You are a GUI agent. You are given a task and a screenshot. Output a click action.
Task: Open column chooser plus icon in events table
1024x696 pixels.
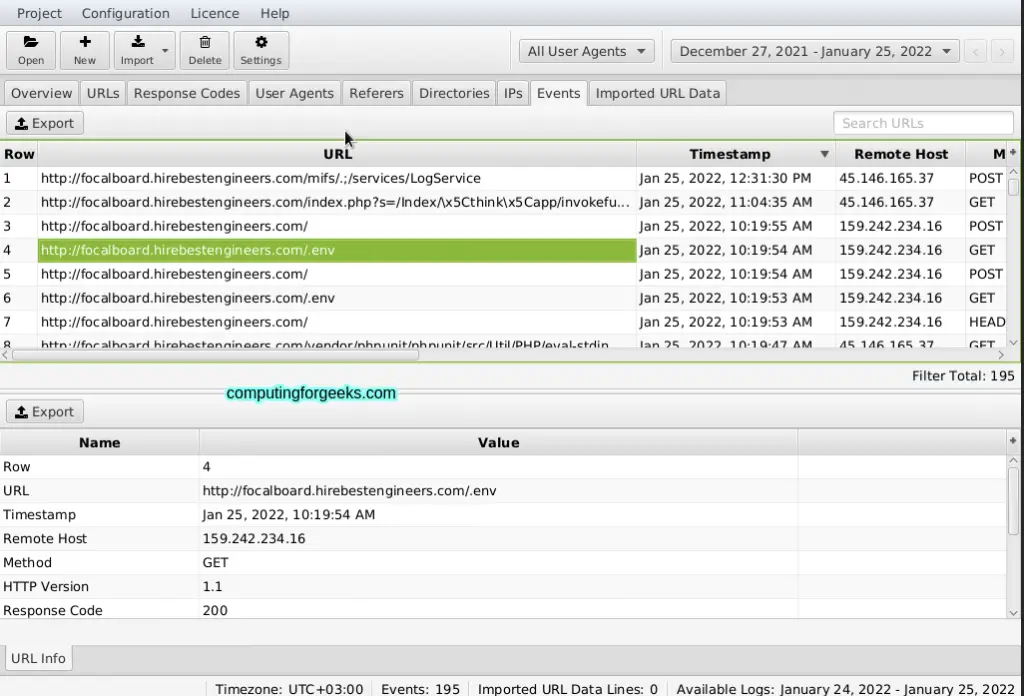pyautogui.click(x=1013, y=152)
